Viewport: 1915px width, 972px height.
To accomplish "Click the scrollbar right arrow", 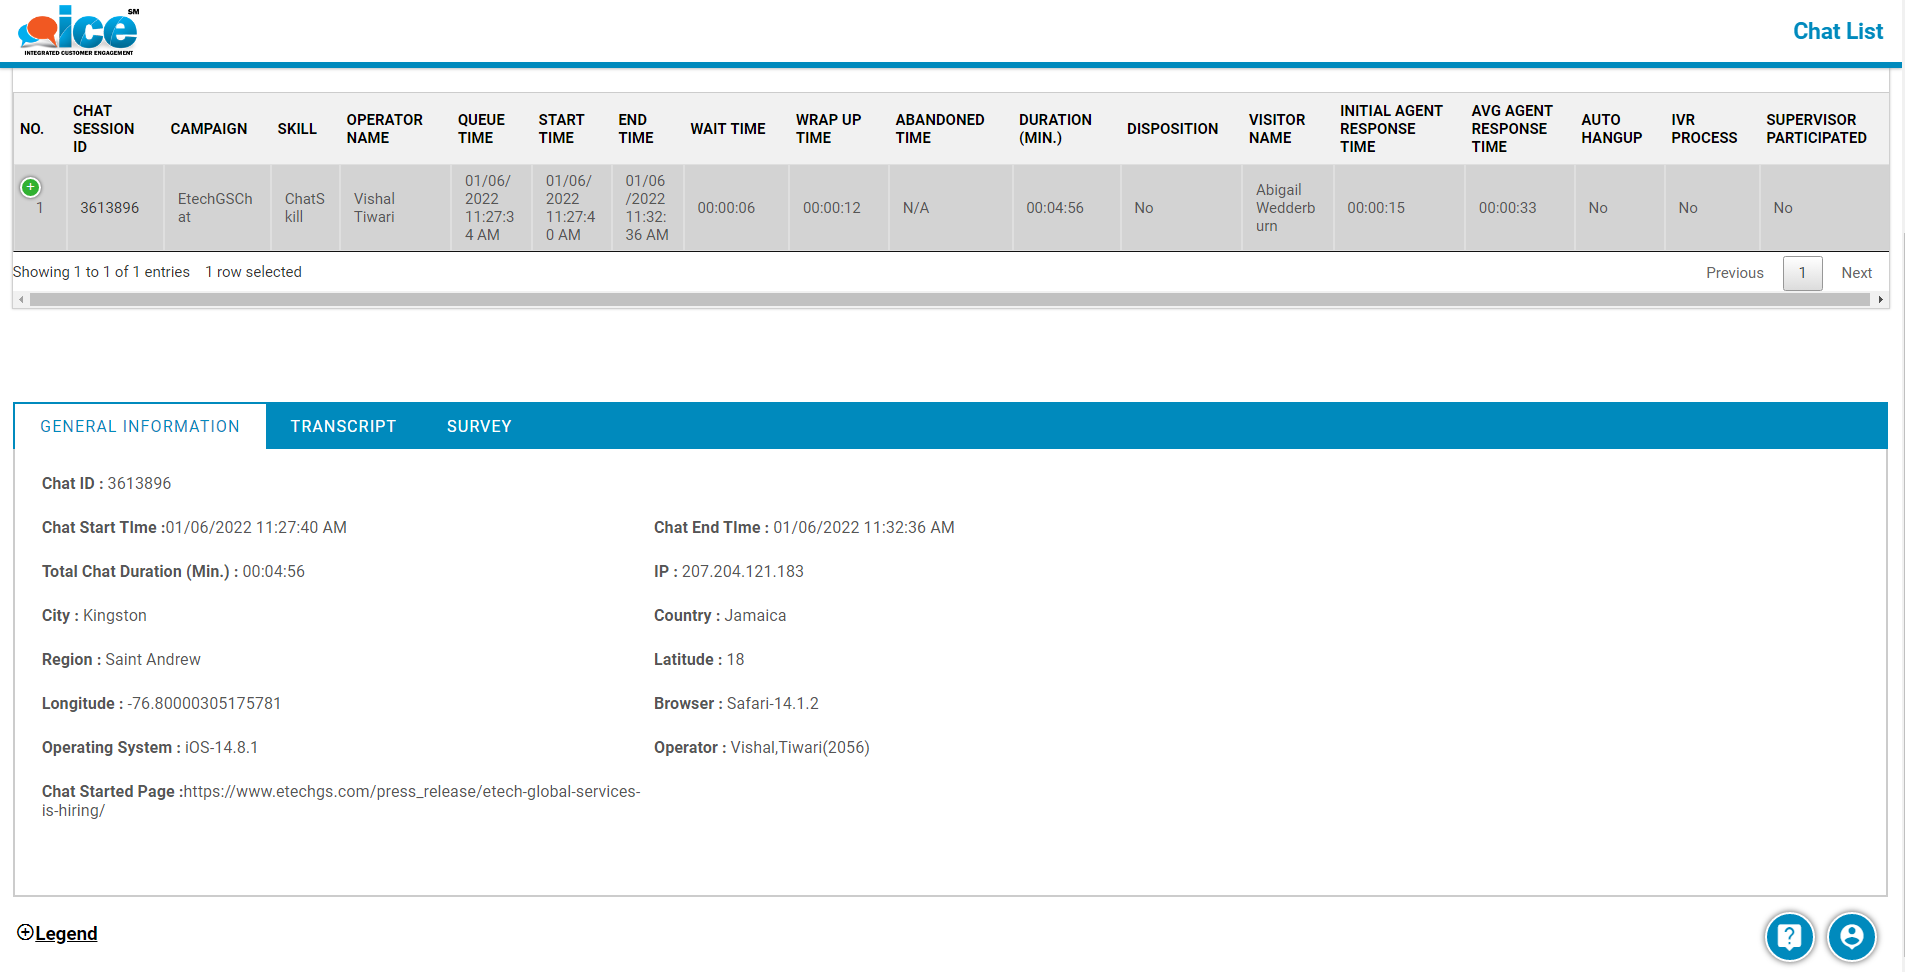I will (x=1880, y=300).
